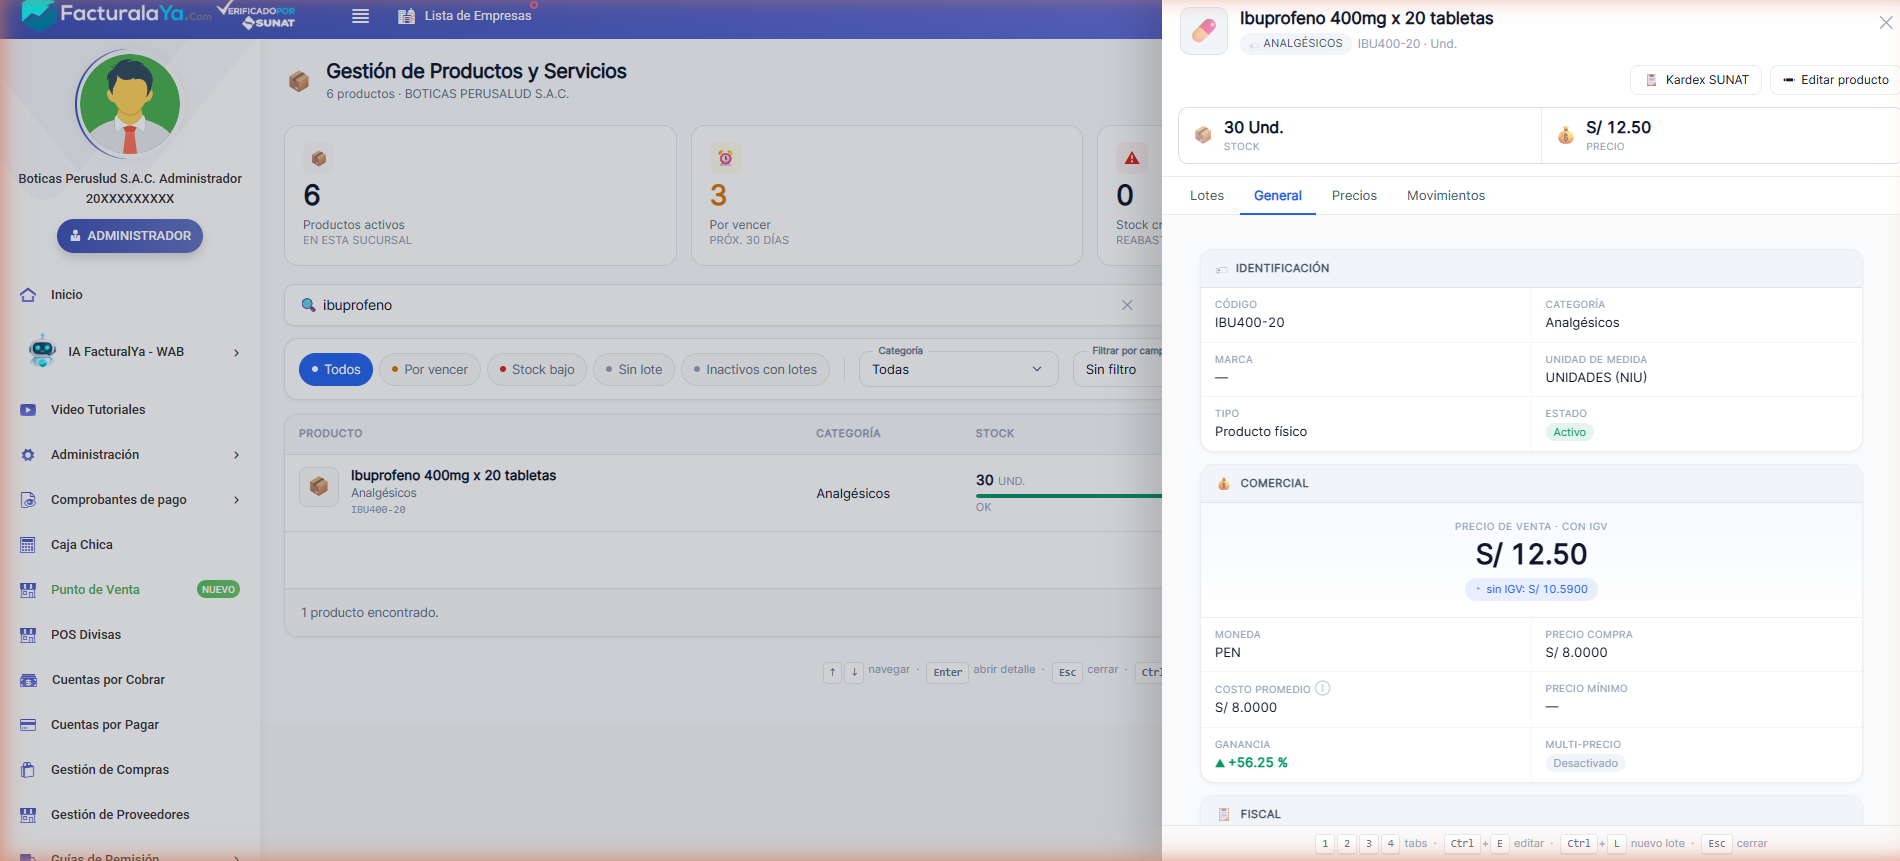Click the FacturalYa.com logo
Image resolution: width=1900 pixels, height=861 pixels.
point(116,14)
